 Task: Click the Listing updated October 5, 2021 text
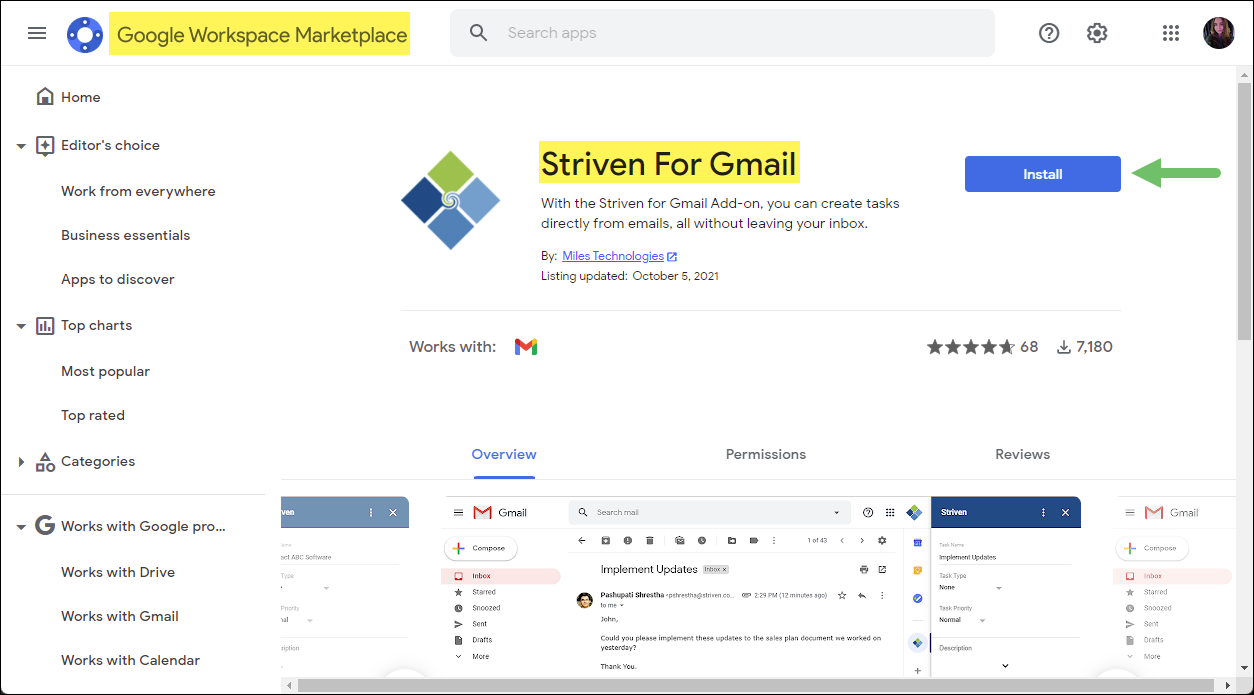tap(630, 276)
